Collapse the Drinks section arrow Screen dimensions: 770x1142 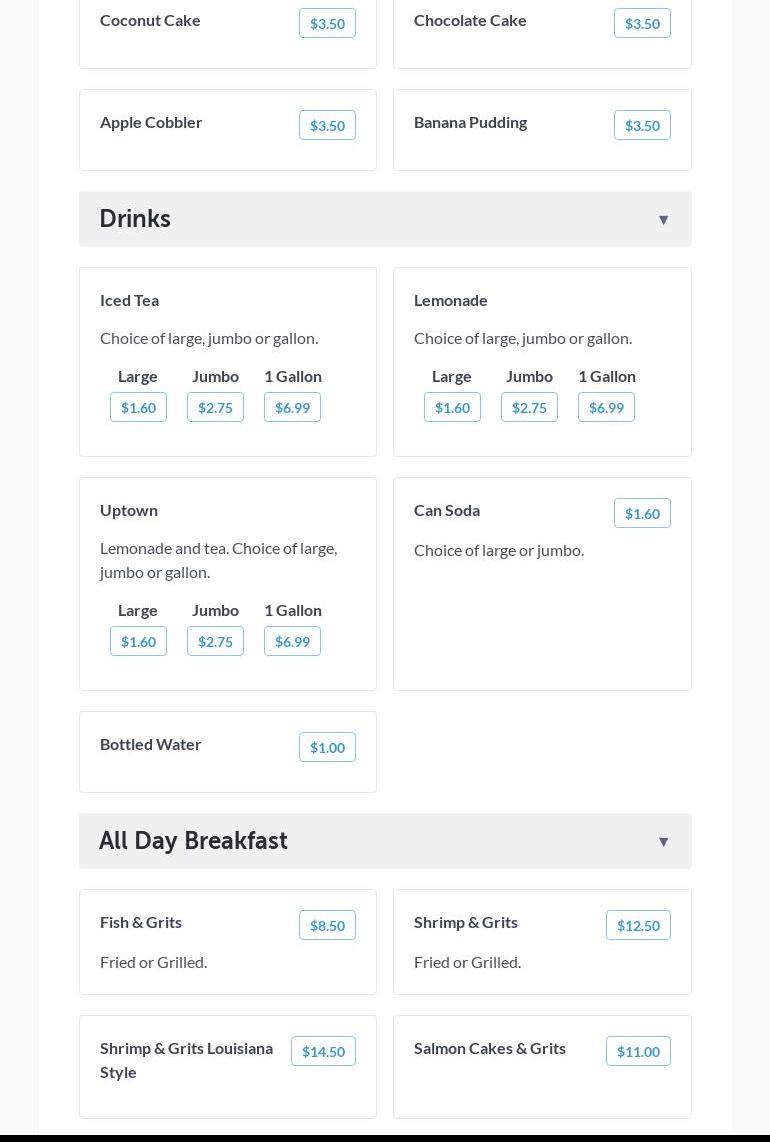[663, 220]
